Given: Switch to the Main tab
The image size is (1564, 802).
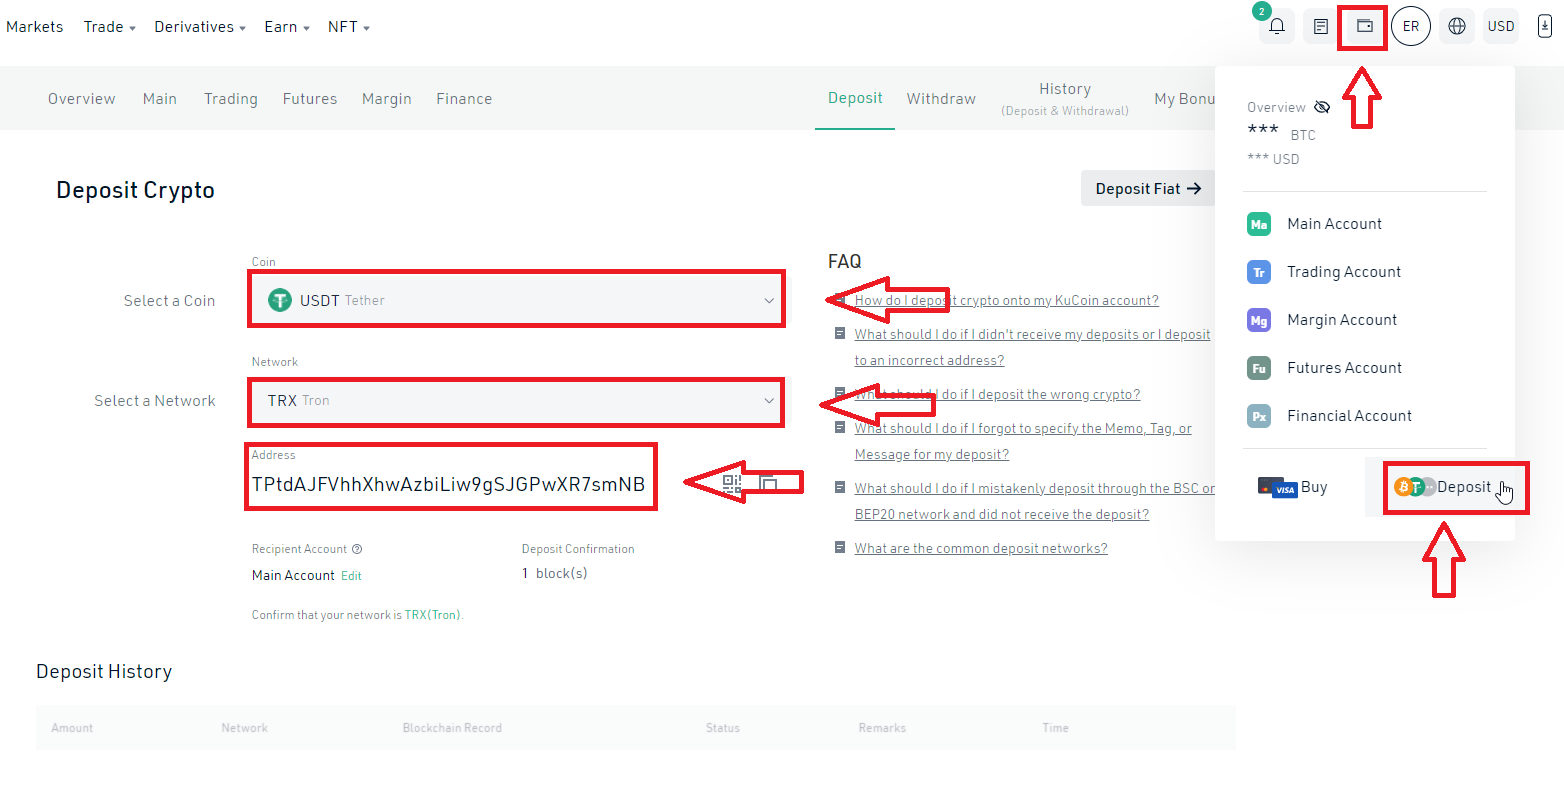Looking at the screenshot, I should tap(160, 99).
